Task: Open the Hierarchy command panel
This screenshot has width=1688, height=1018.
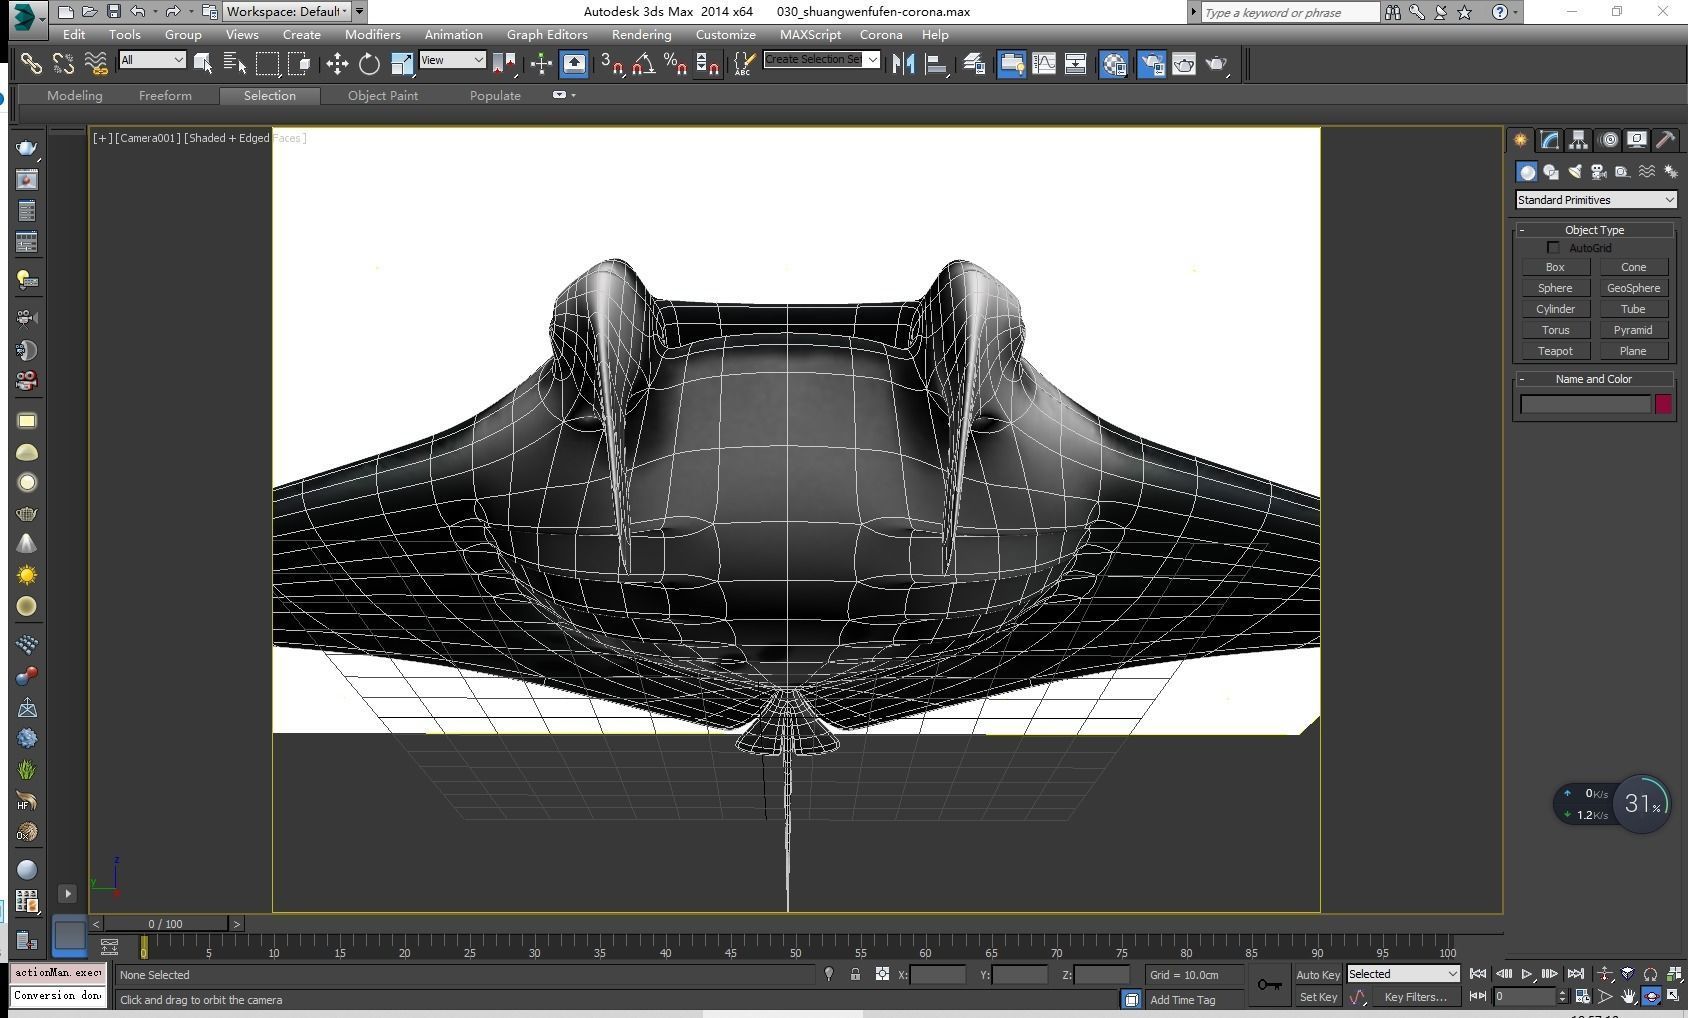Action: pyautogui.click(x=1578, y=140)
